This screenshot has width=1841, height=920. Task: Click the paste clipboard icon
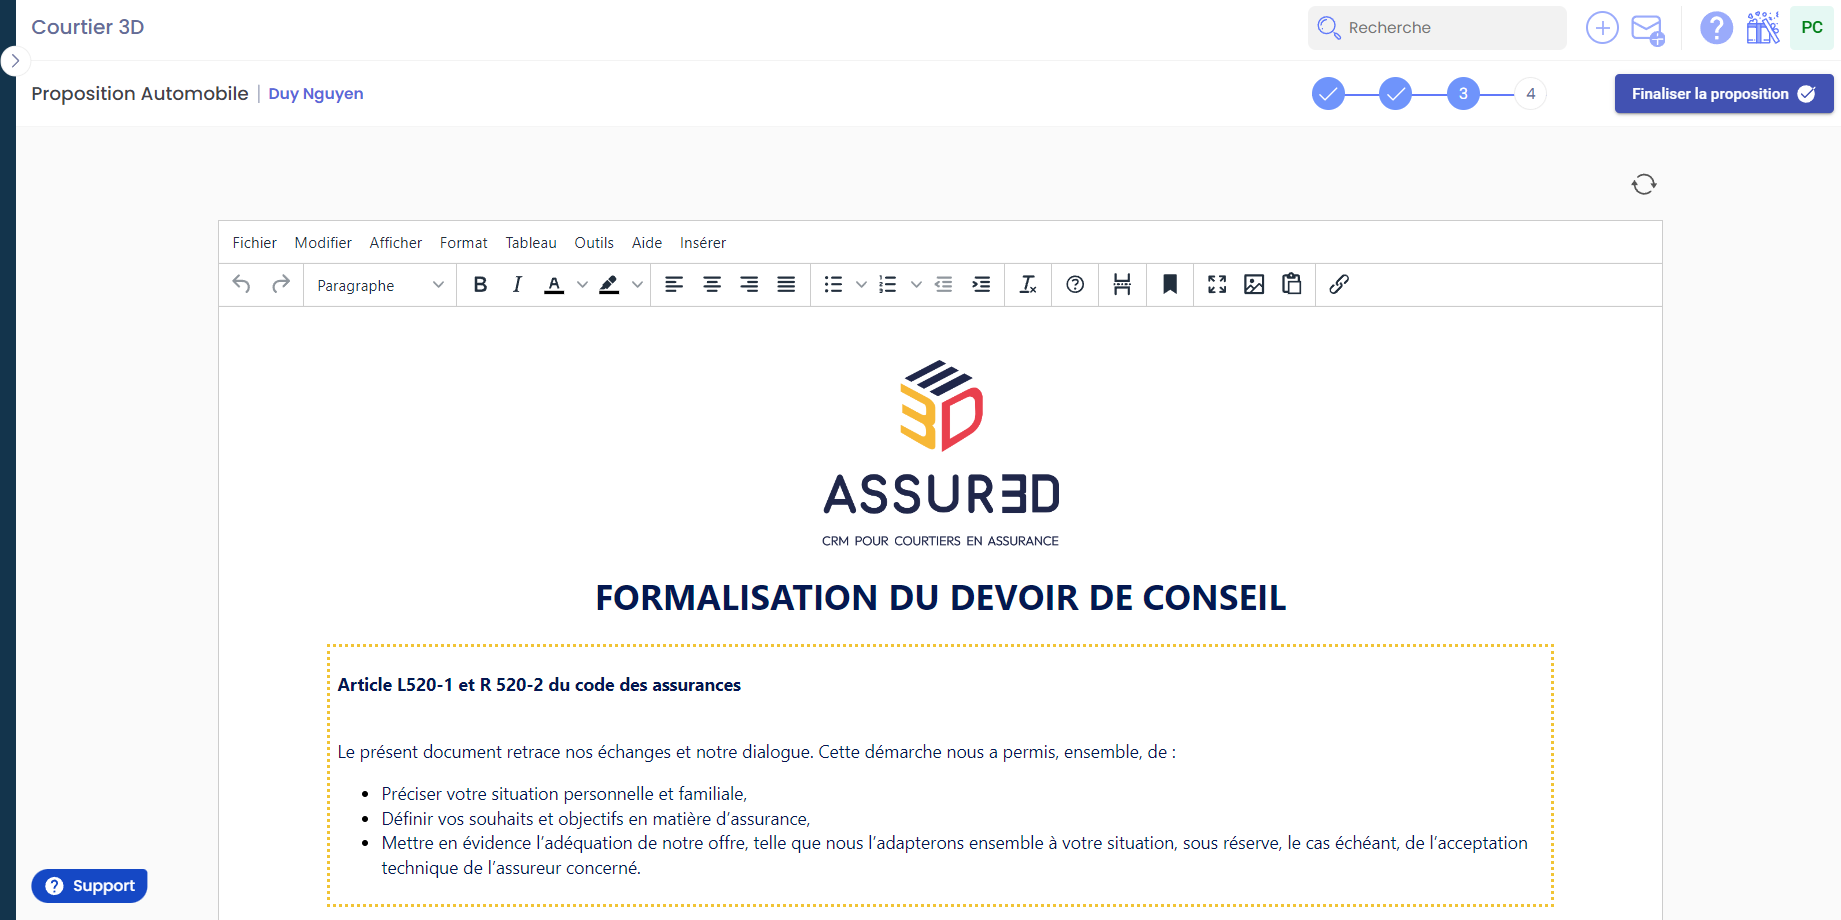pos(1292,285)
